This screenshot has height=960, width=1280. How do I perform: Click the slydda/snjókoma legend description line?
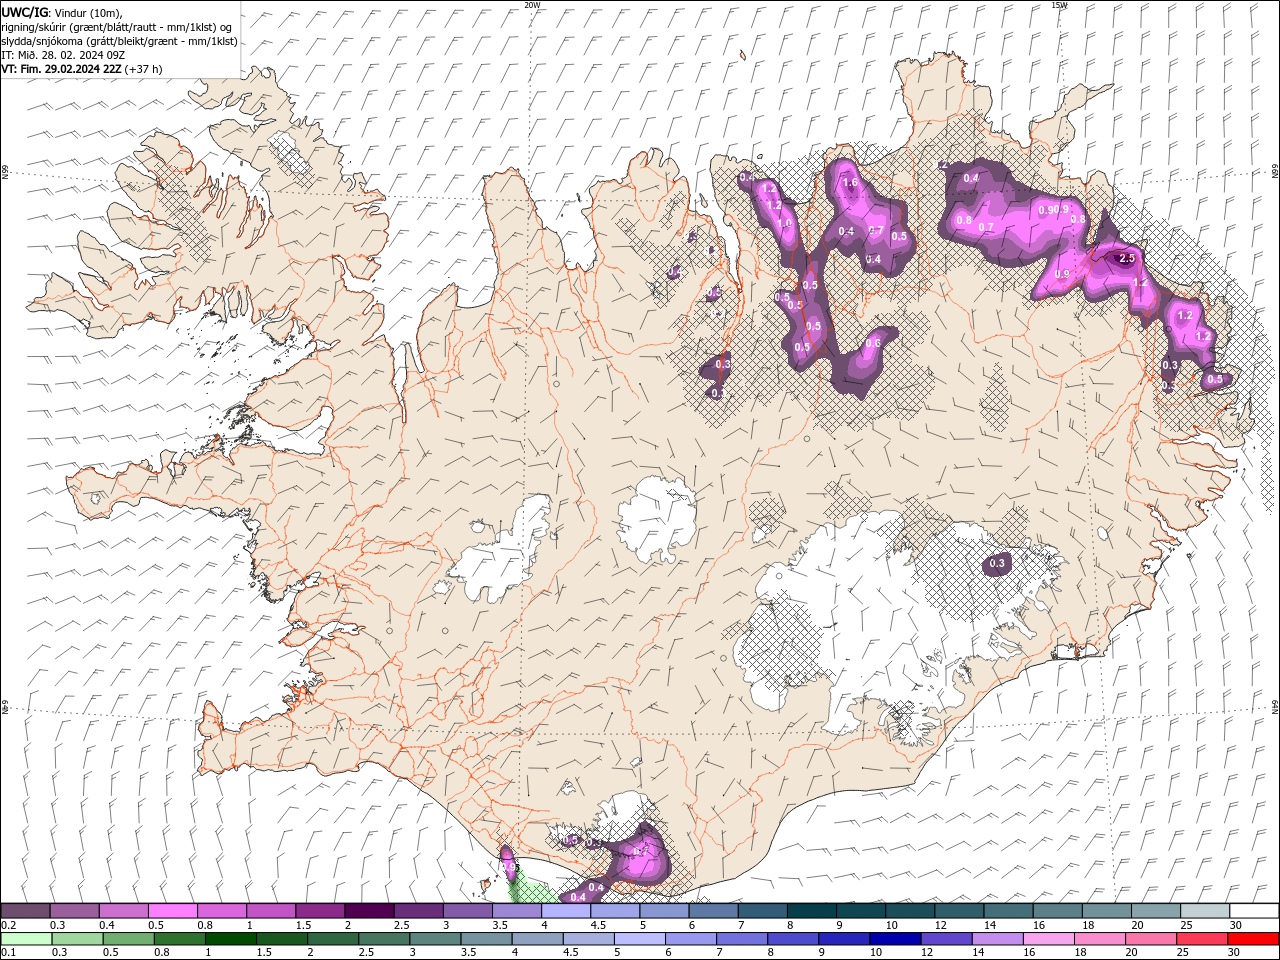click(x=119, y=41)
